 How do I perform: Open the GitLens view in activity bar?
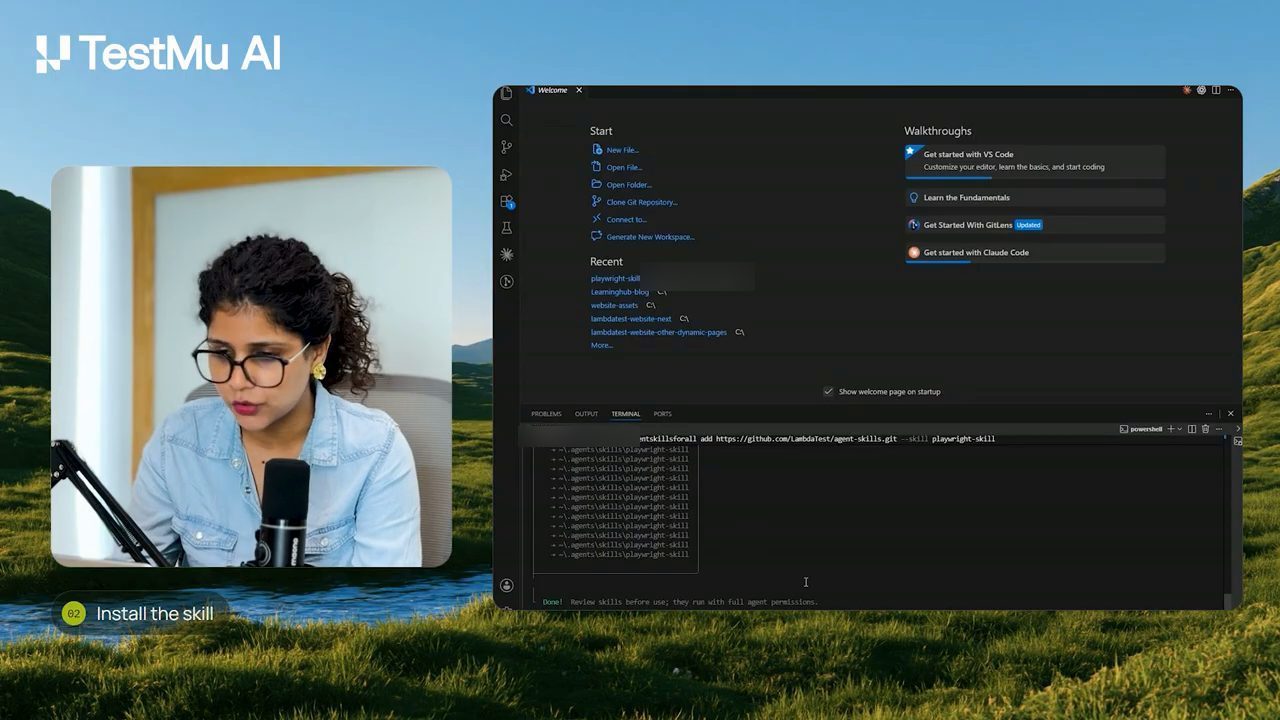[x=506, y=282]
